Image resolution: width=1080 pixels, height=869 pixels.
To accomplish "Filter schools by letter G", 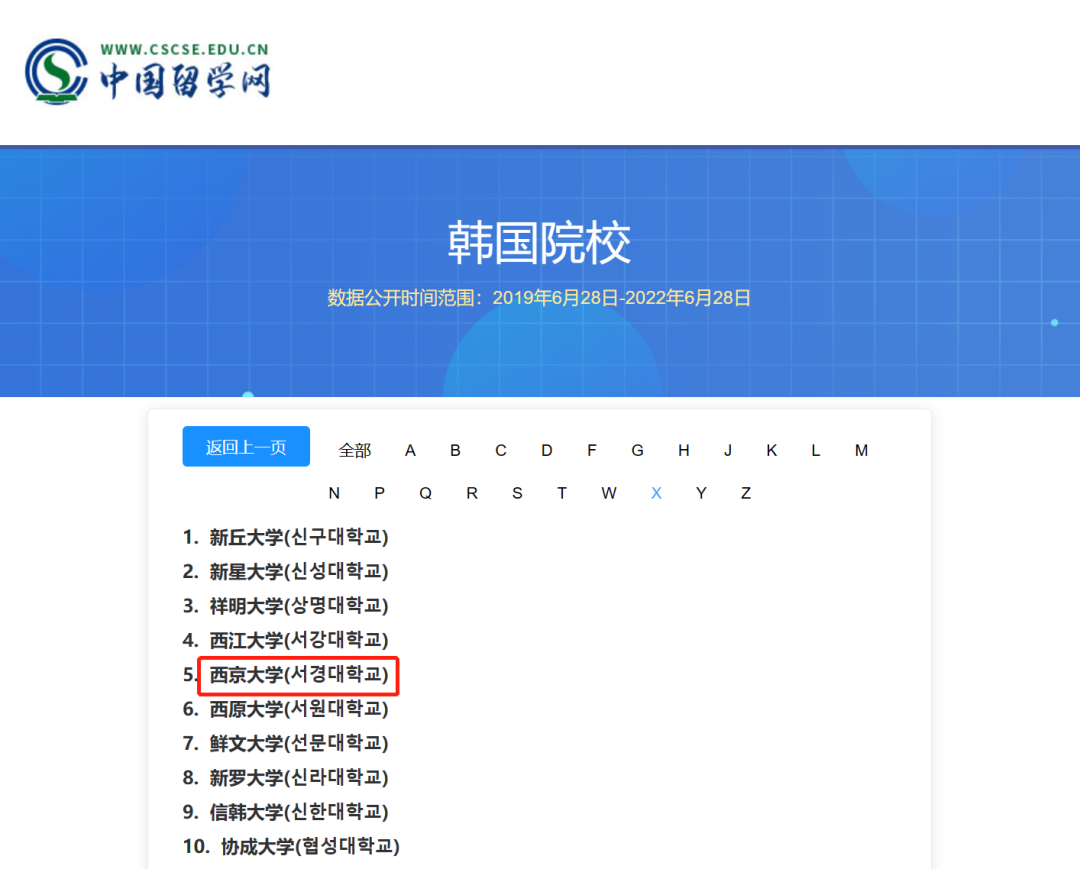I will 638,451.
